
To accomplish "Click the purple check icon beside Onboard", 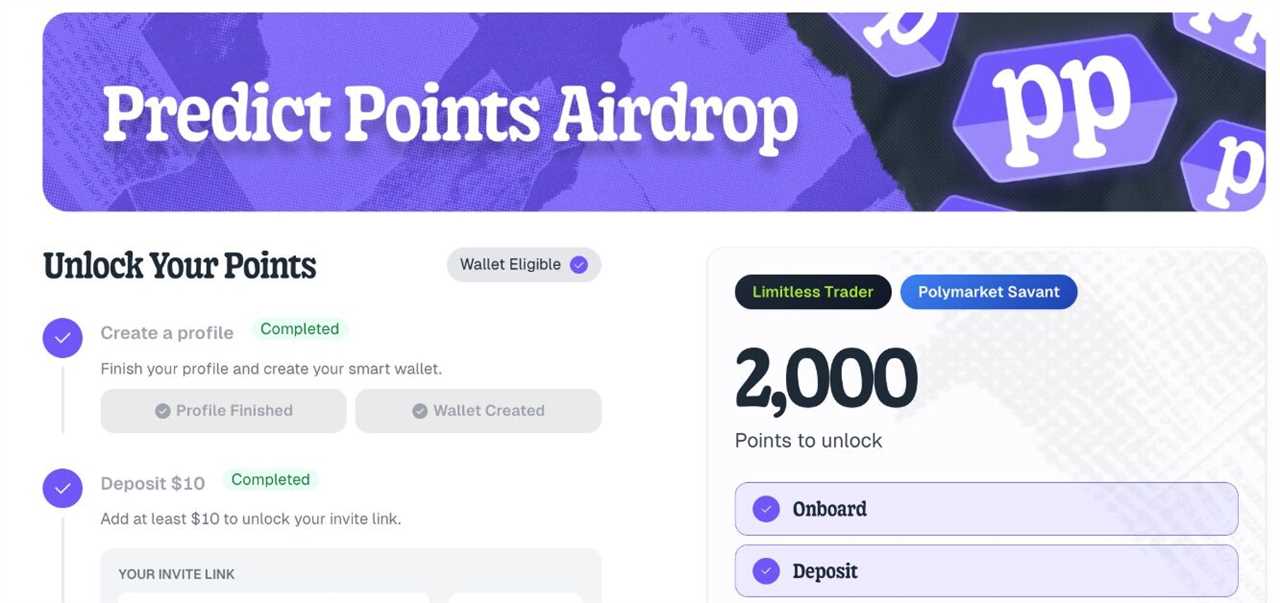I will coord(765,508).
